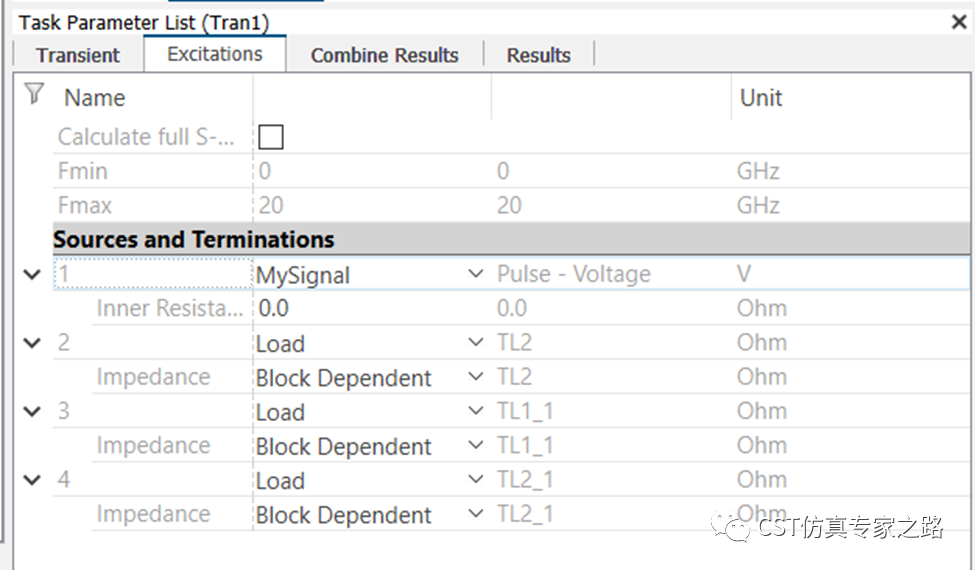
Task: Collapse port 3 termination row
Action: pyautogui.click(x=32, y=411)
